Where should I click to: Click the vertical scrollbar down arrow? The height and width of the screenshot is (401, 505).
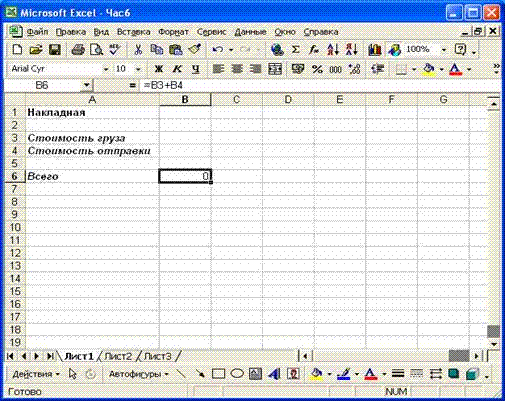494,344
